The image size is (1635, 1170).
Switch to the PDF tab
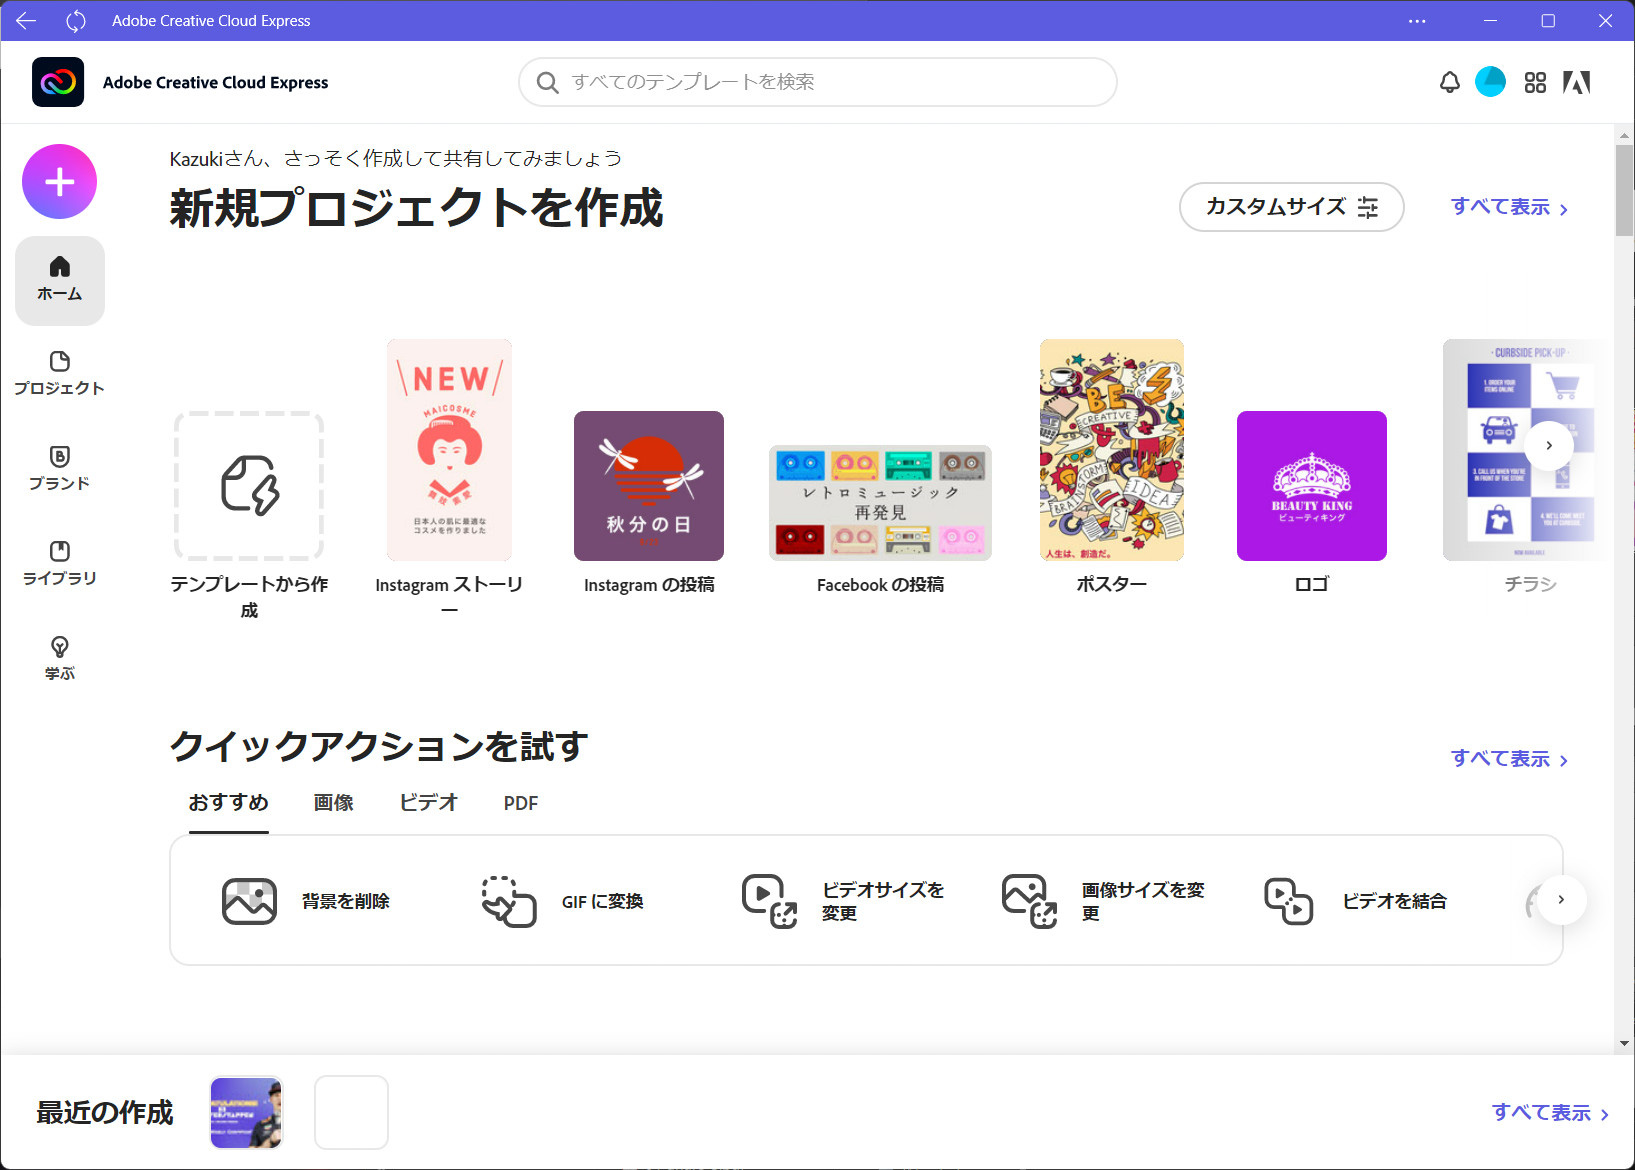point(520,803)
